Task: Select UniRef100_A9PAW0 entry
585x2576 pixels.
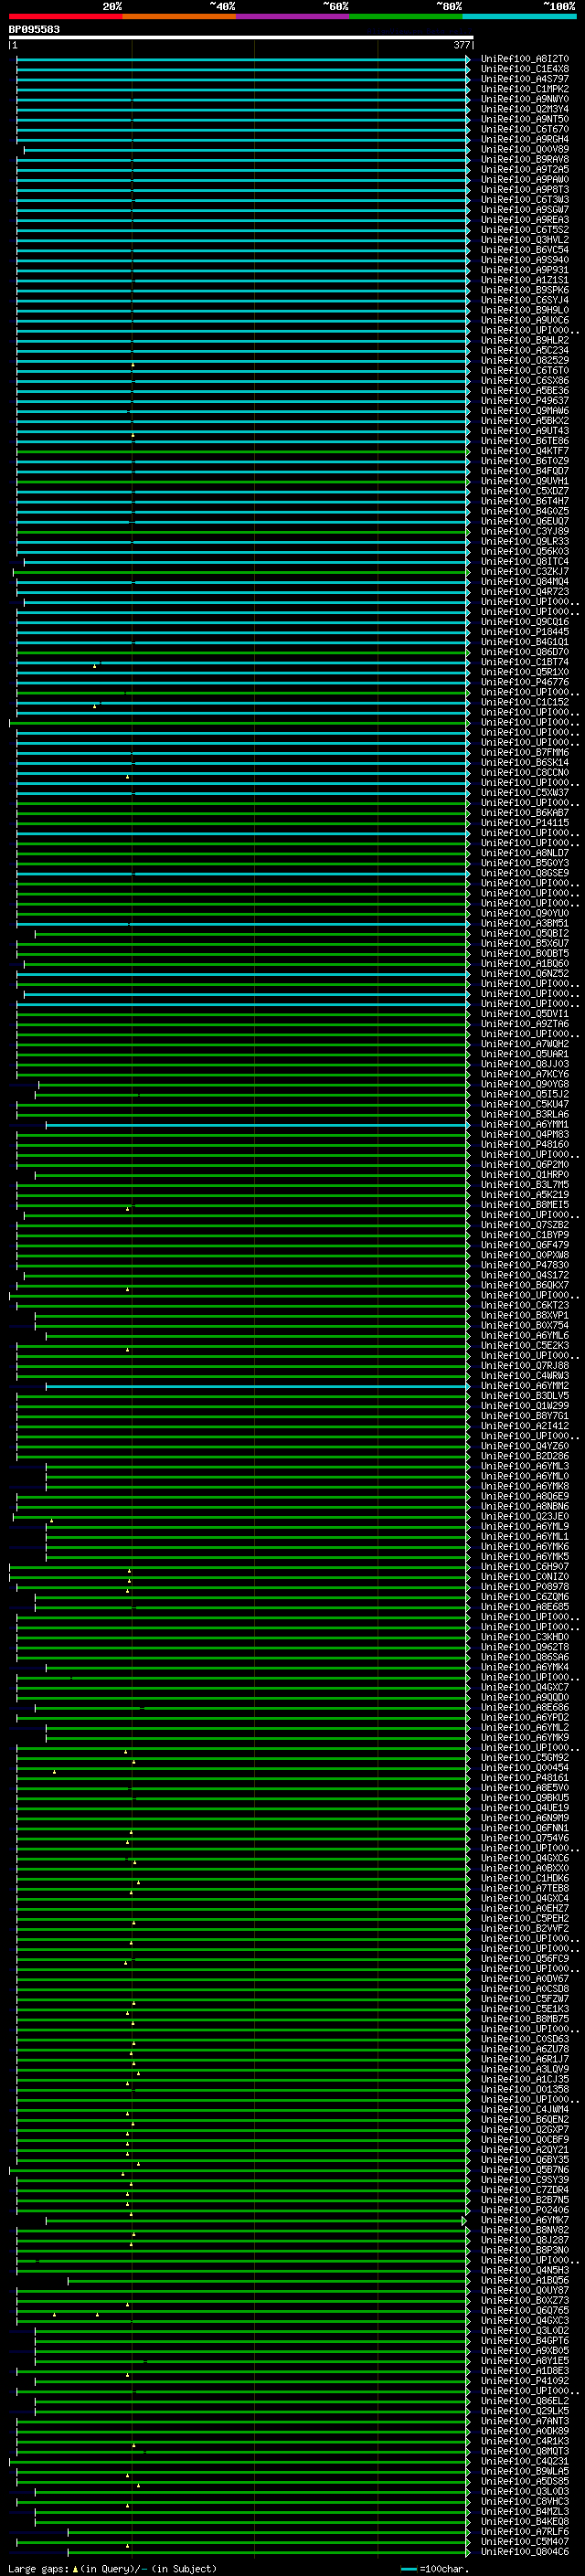Action: [x=525, y=179]
